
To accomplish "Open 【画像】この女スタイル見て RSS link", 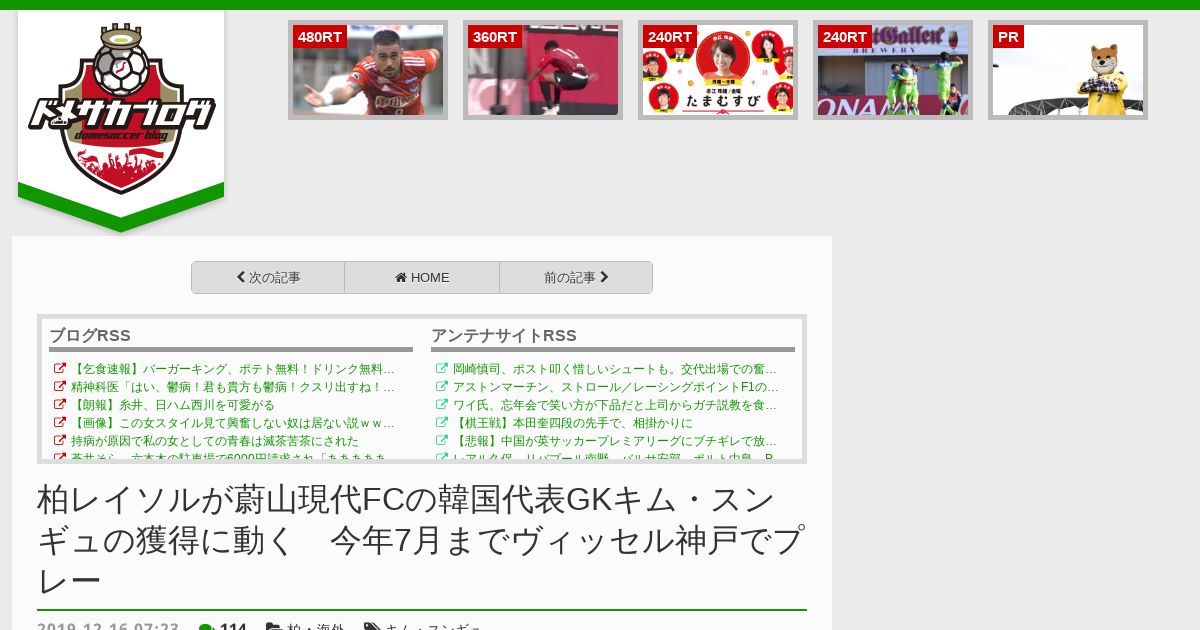I will click(233, 423).
